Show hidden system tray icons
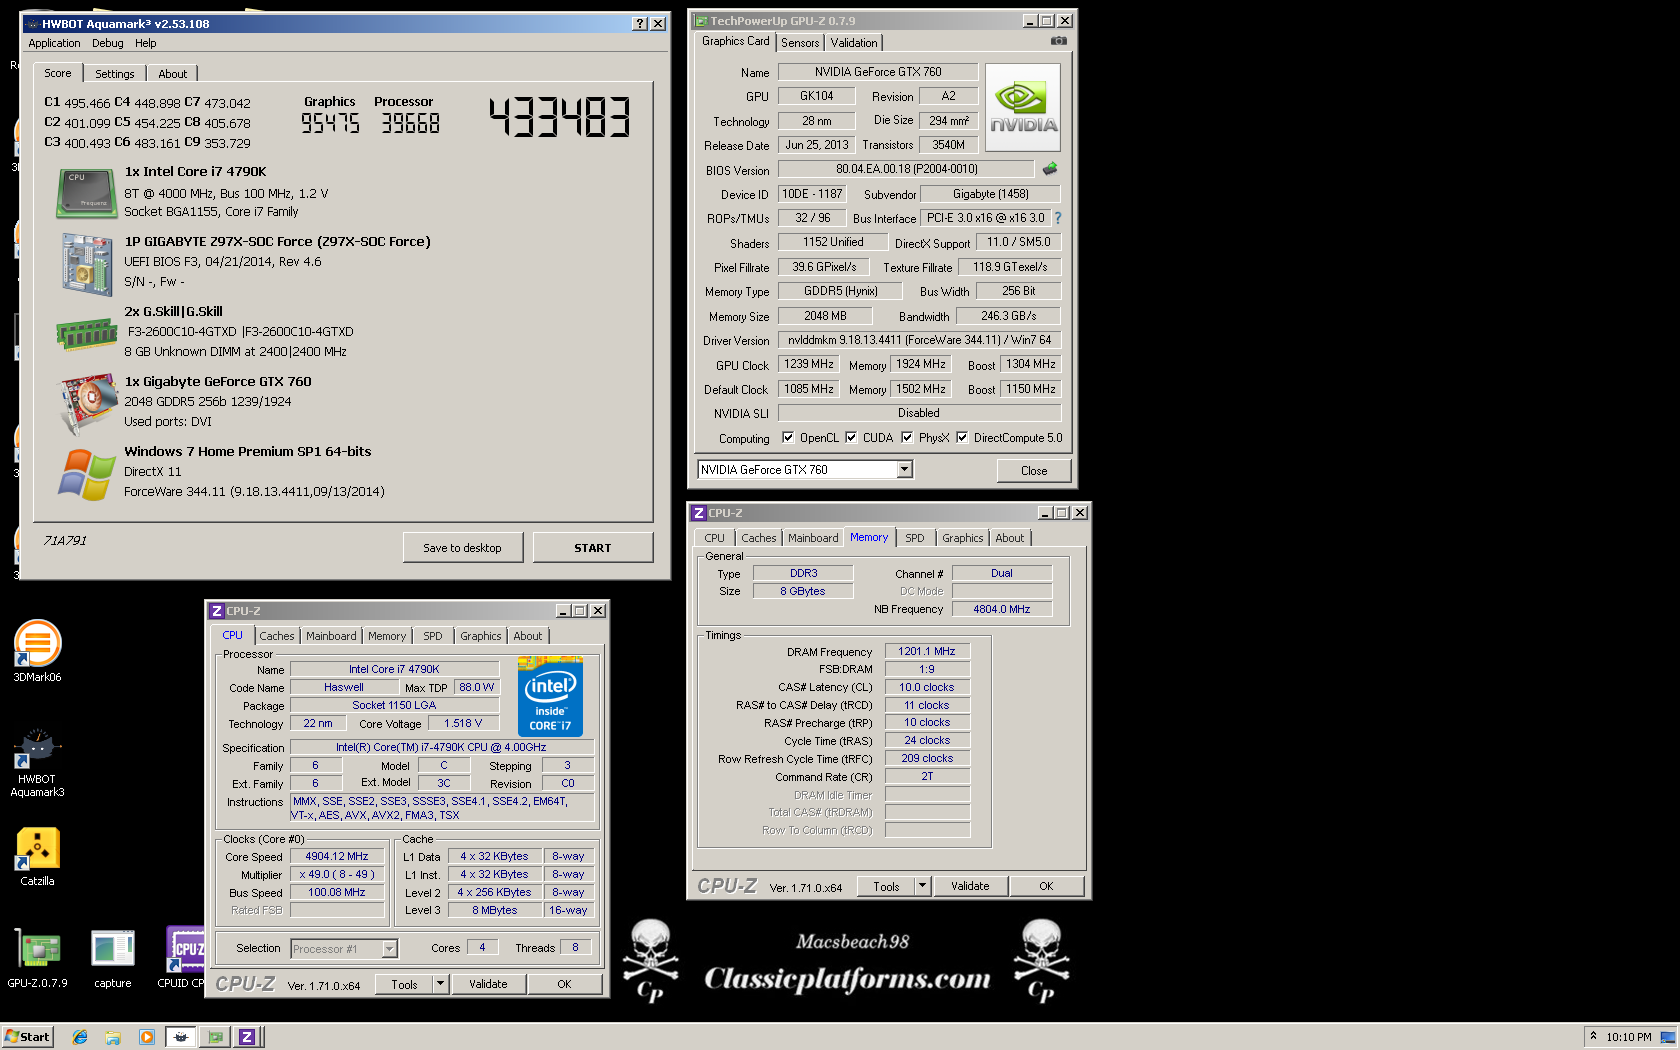Image resolution: width=1680 pixels, height=1050 pixels. pos(1593,1037)
